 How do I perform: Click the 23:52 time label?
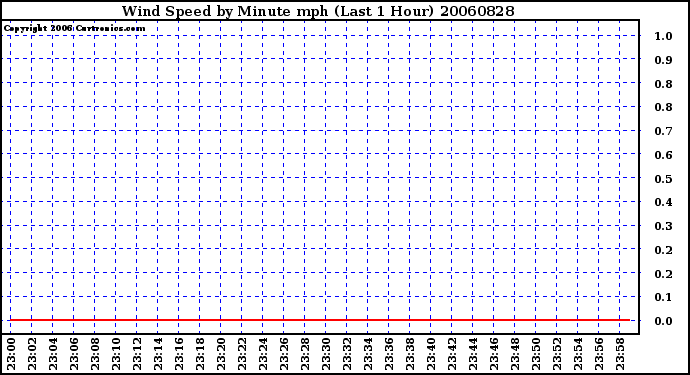pos(557,354)
